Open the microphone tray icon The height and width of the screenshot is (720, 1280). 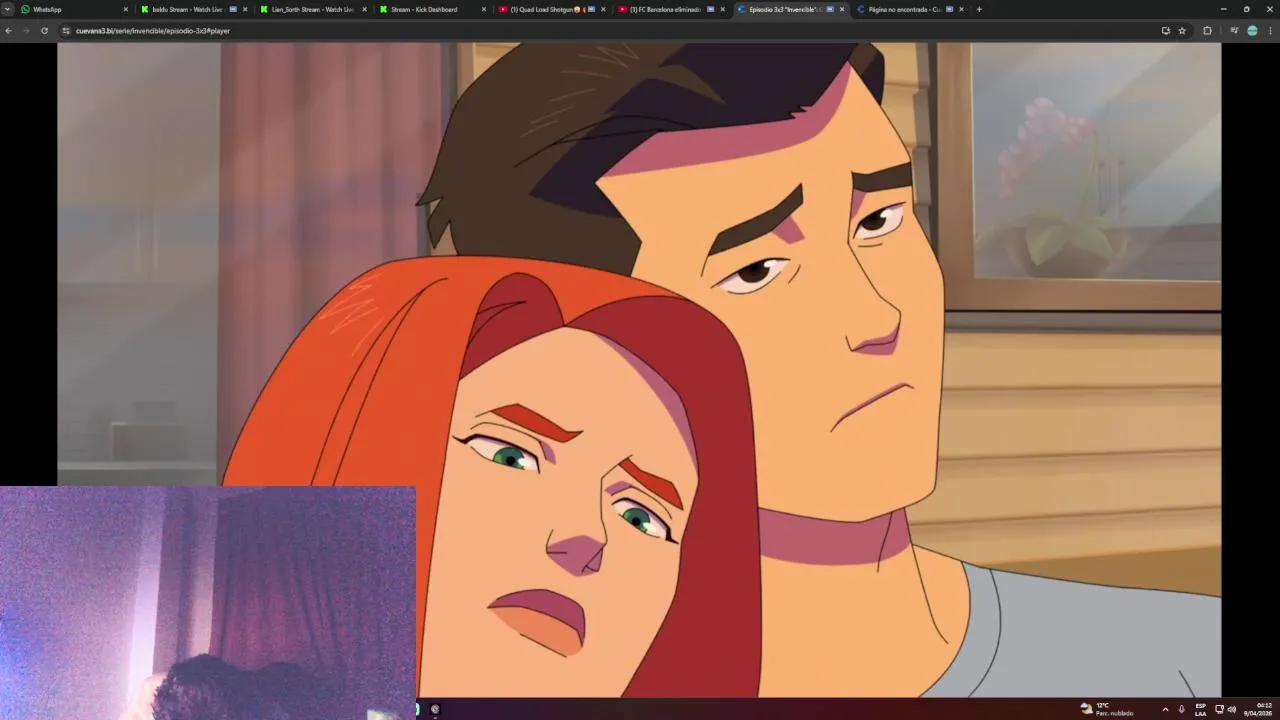(1181, 709)
